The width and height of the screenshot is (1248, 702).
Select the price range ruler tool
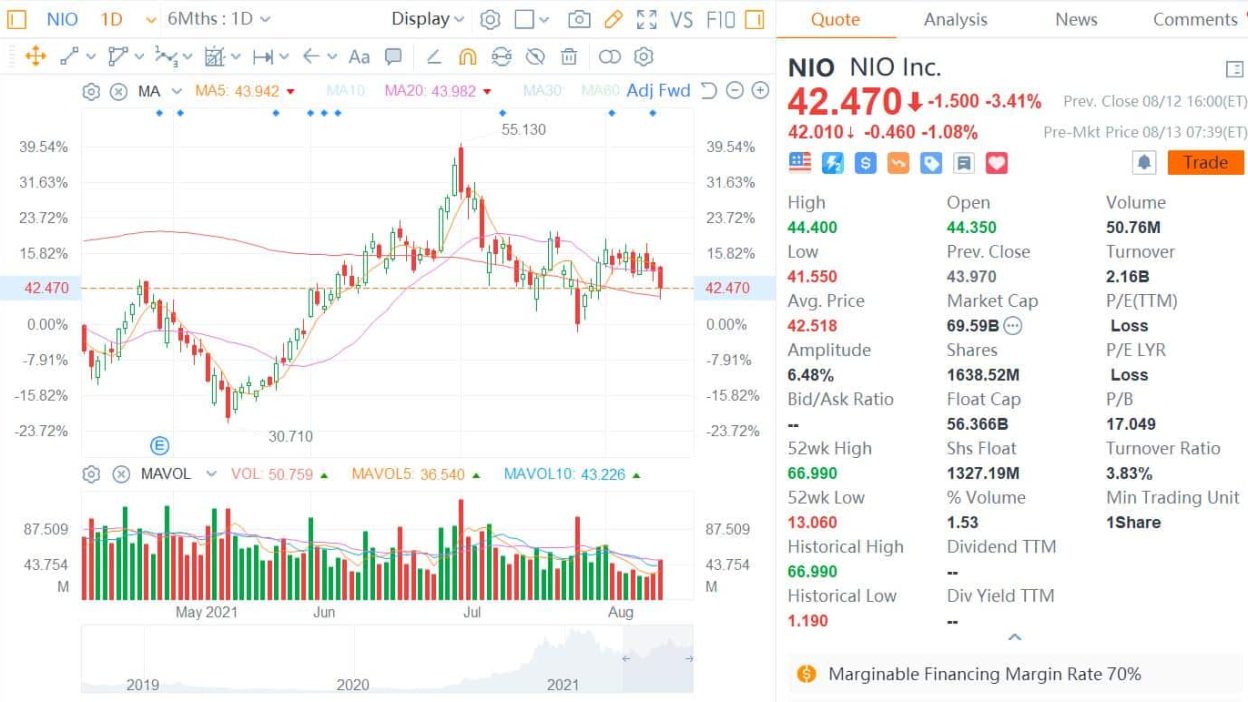click(x=263, y=57)
